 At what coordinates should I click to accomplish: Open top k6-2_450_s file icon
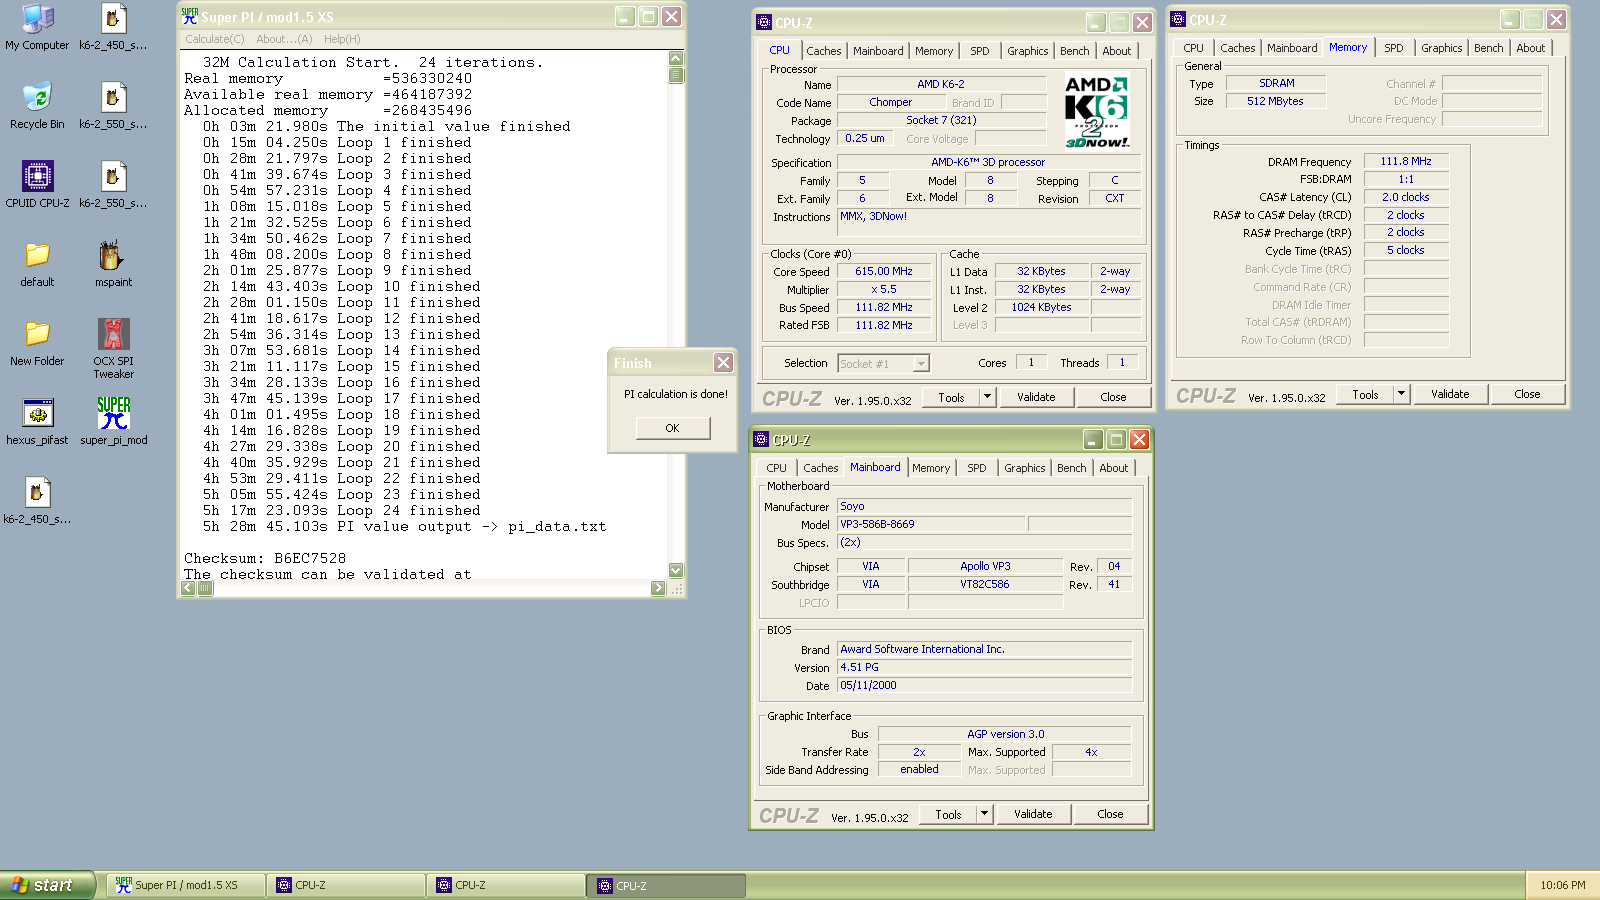[x=113, y=27]
